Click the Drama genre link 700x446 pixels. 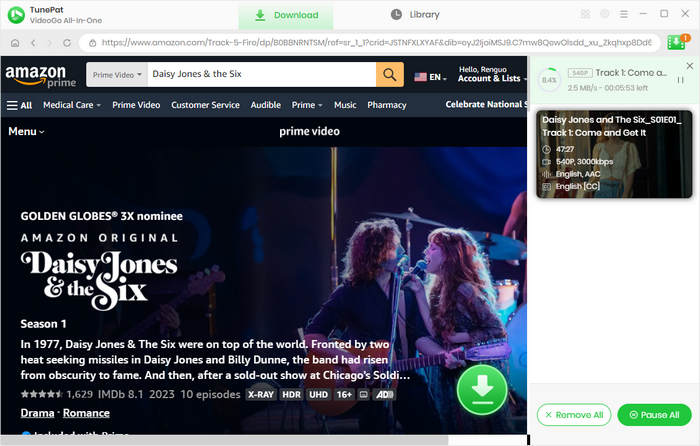pos(38,413)
